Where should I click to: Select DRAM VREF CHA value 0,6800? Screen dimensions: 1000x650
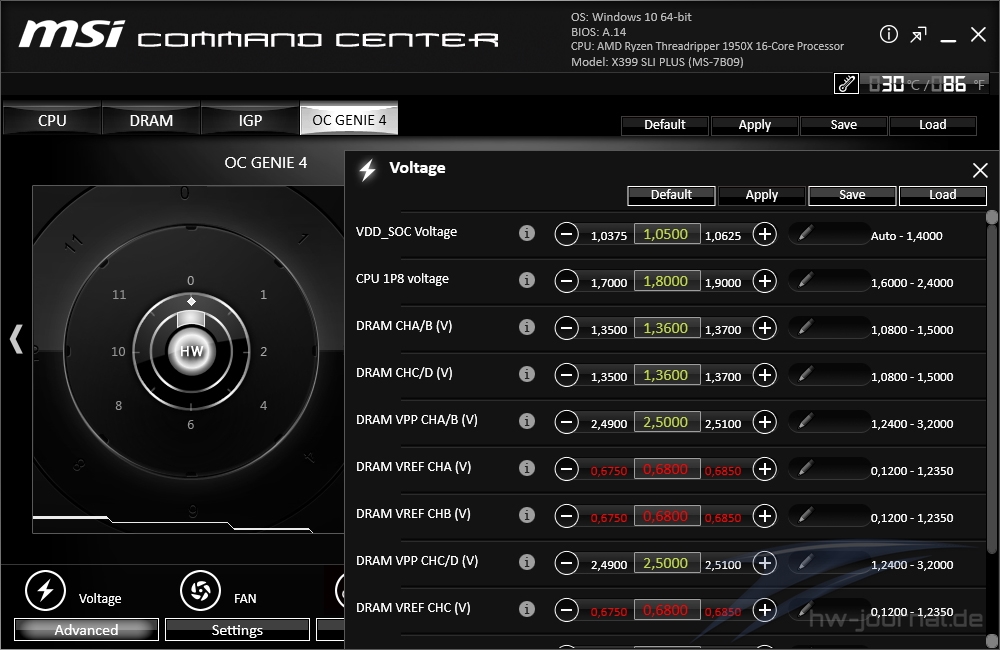coord(667,469)
